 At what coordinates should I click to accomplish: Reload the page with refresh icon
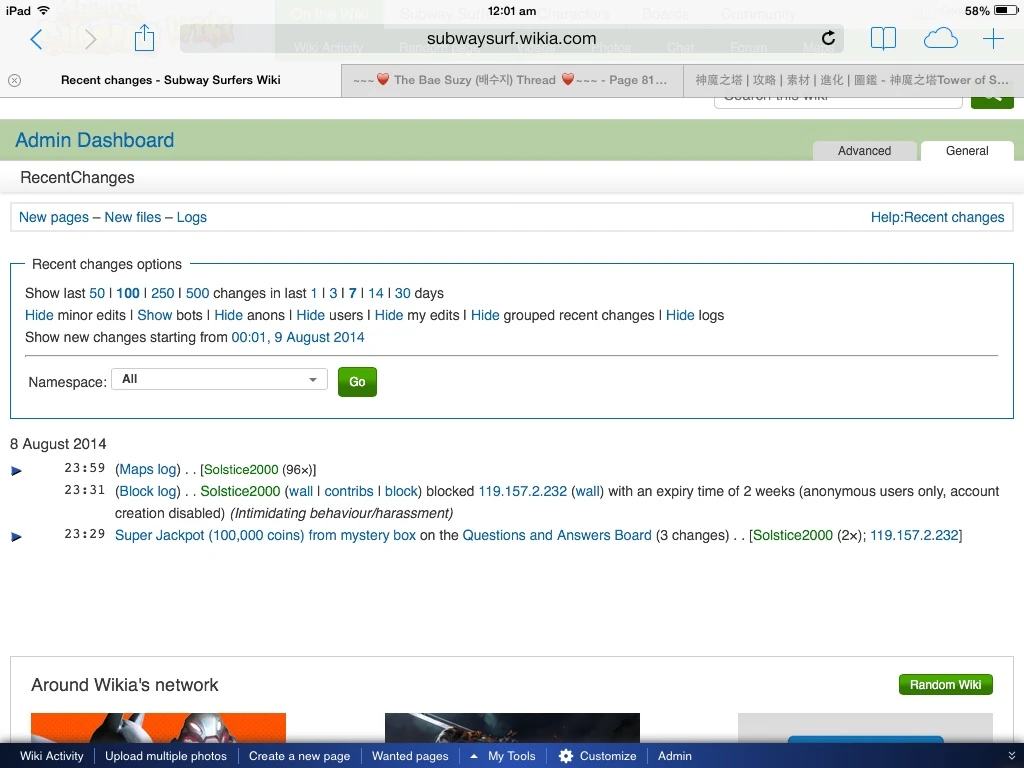[828, 38]
